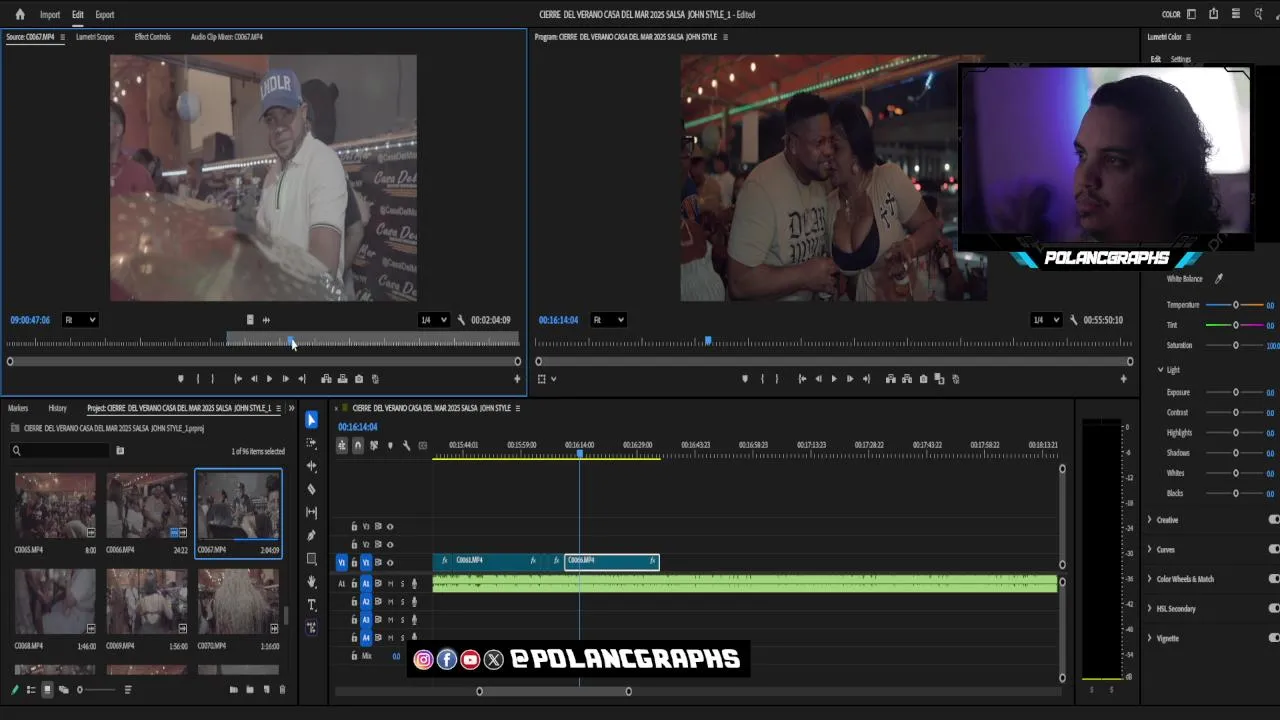Image resolution: width=1280 pixels, height=720 pixels.
Task: Click the Project panel search magnifier
Action: click(16, 451)
